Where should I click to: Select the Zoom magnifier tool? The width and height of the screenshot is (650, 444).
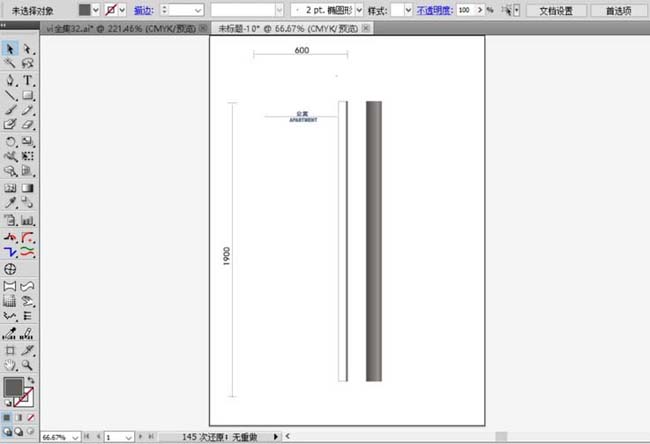[x=27, y=365]
